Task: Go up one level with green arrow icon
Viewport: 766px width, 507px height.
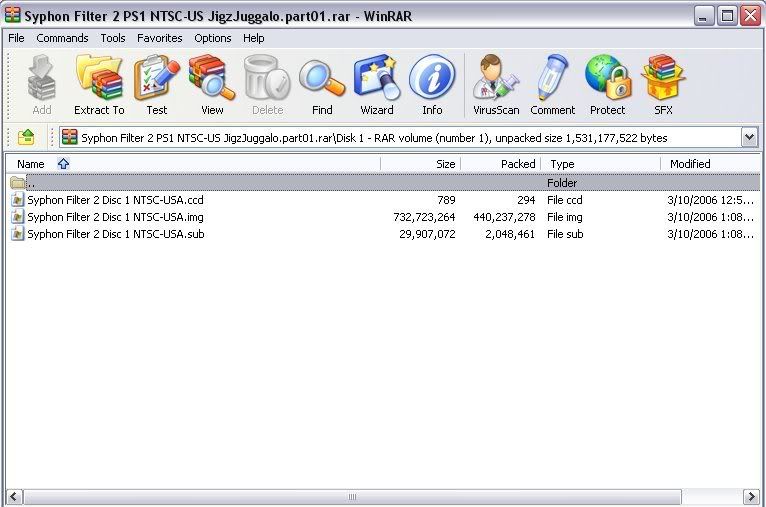Action: tap(26, 138)
